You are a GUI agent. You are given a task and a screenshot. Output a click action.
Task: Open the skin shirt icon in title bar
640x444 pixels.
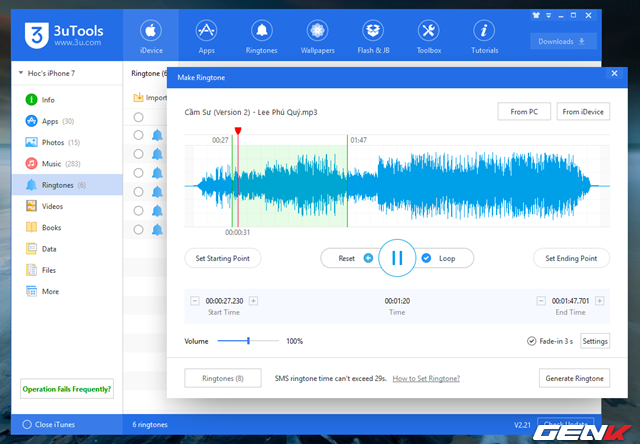point(536,16)
